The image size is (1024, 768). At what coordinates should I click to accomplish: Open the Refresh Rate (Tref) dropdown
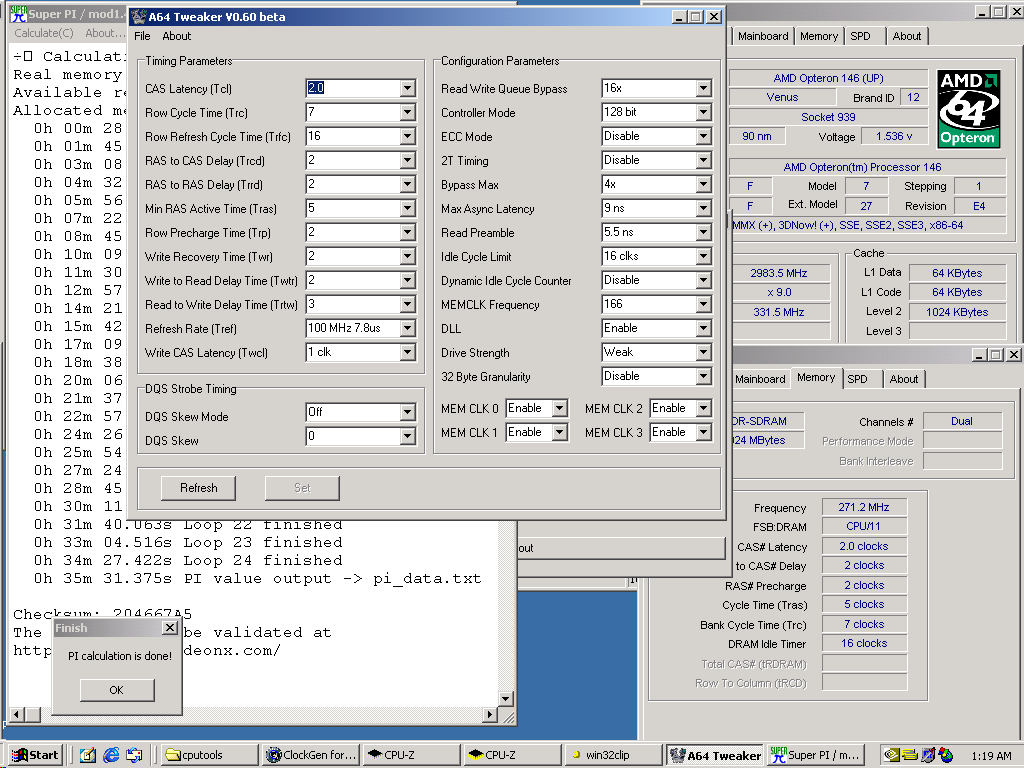408,328
